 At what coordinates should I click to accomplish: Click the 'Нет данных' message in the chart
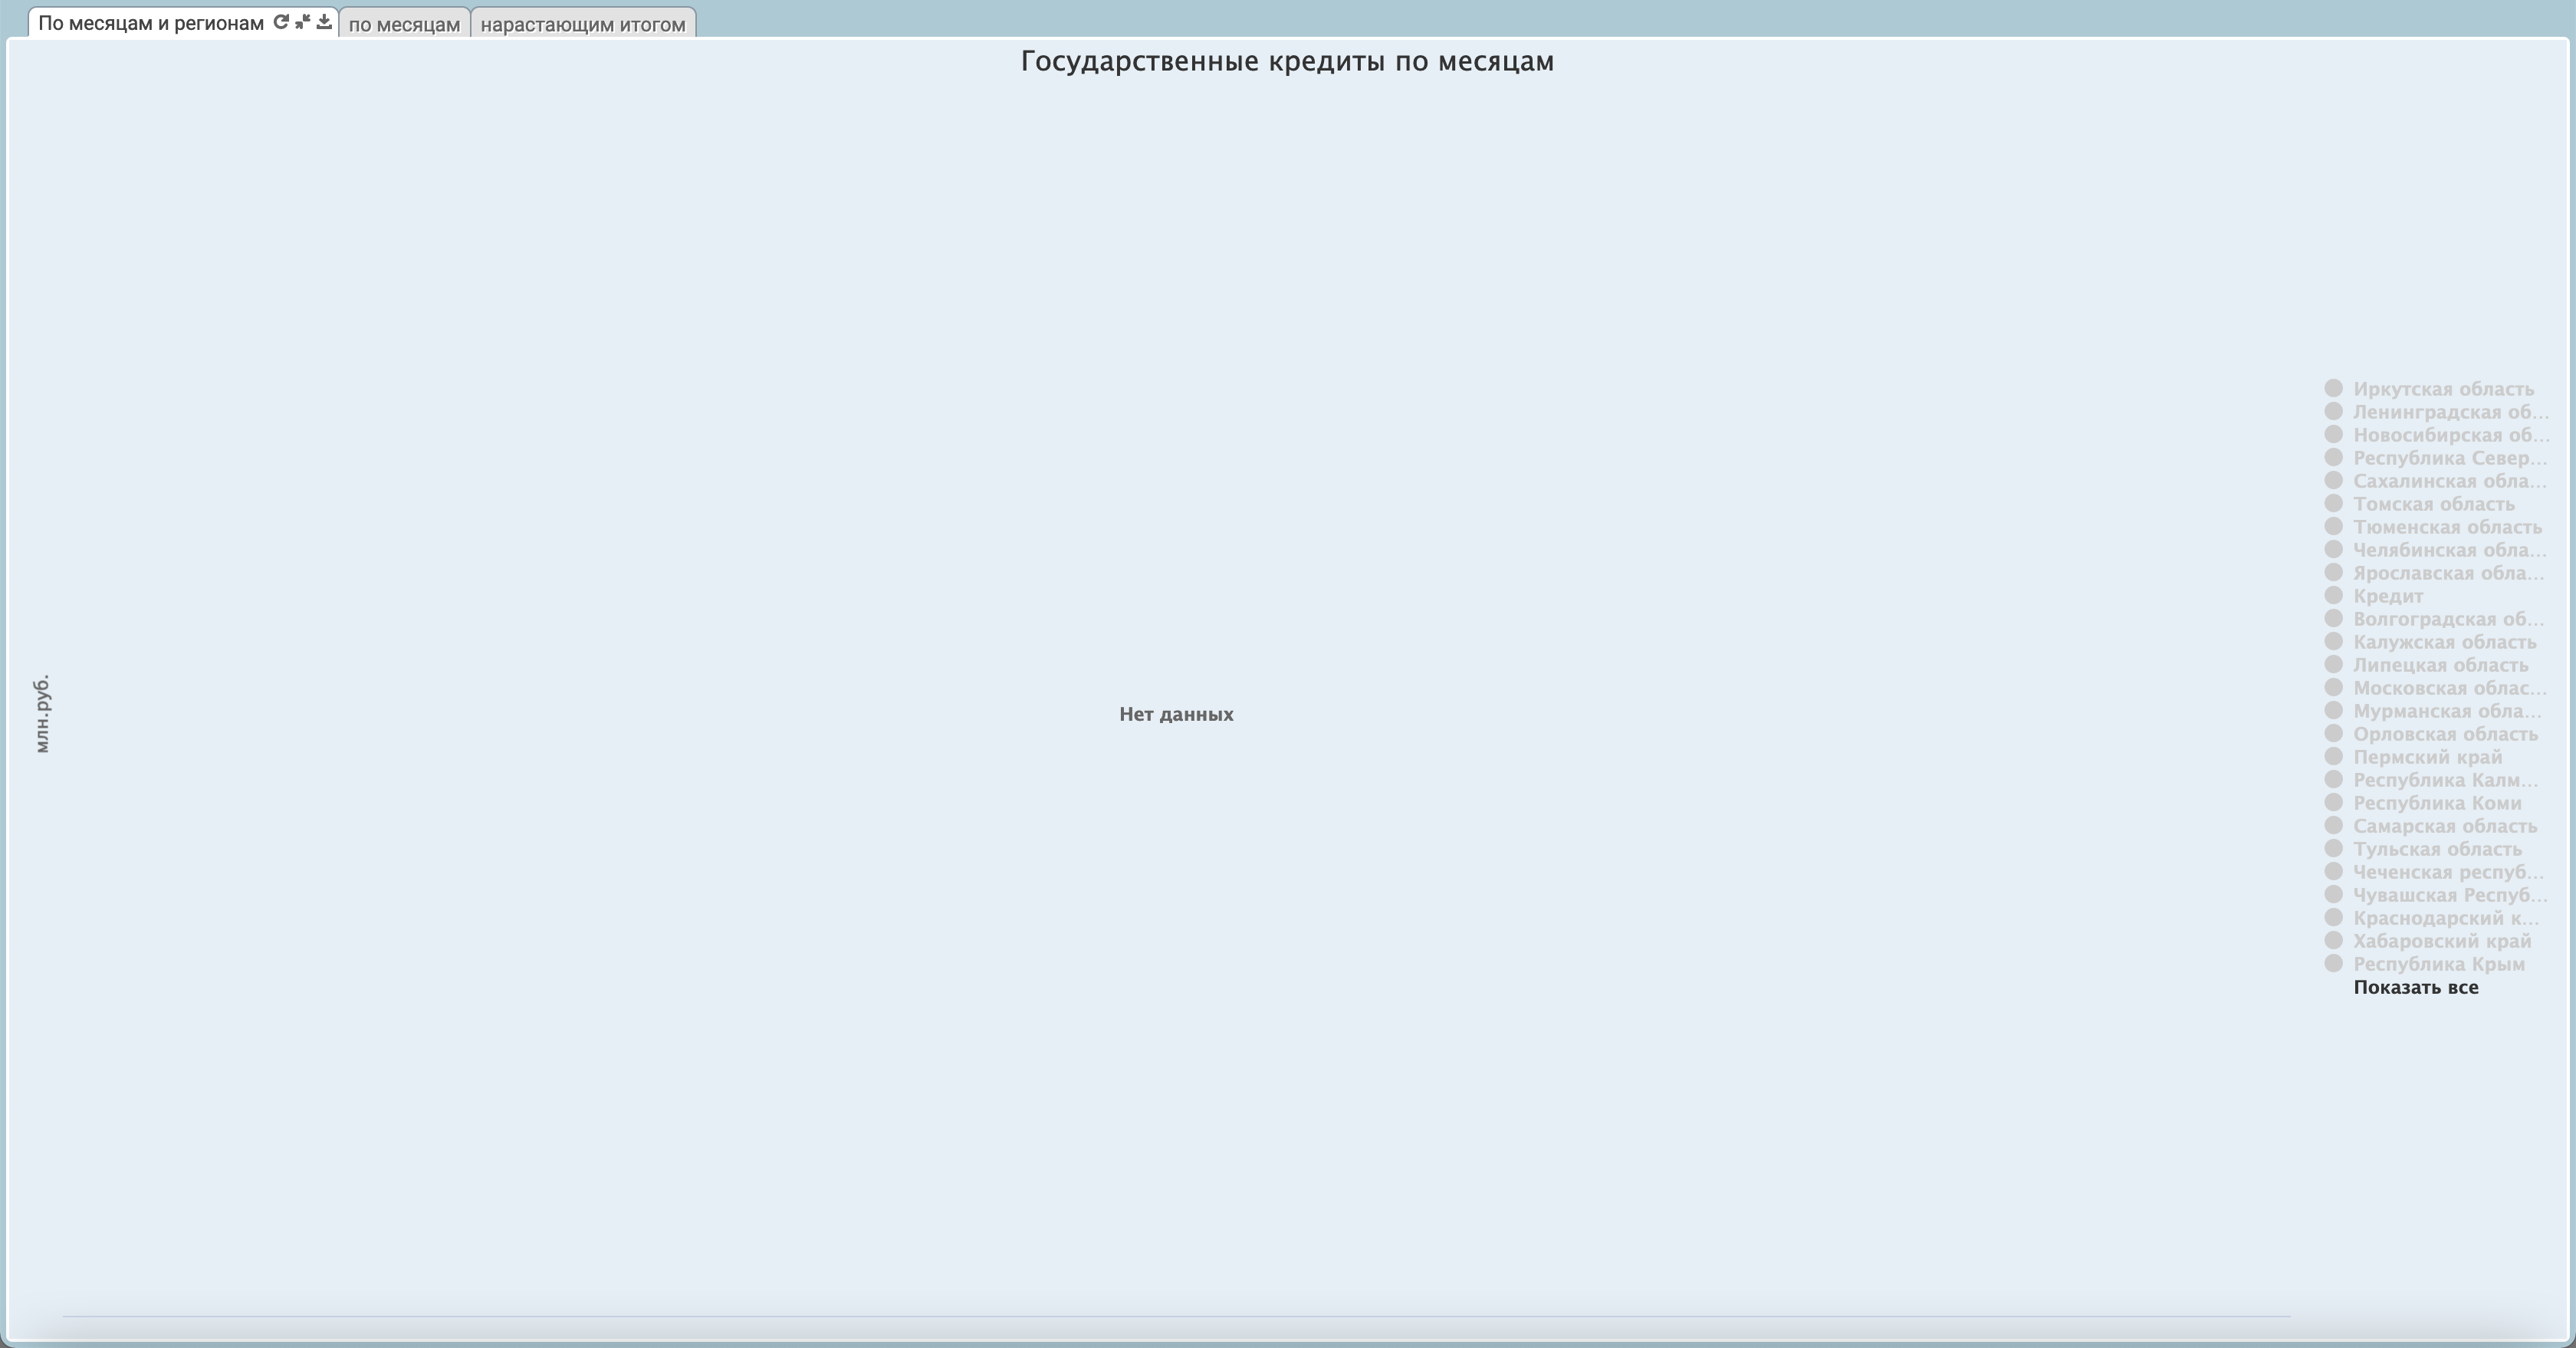[1176, 714]
